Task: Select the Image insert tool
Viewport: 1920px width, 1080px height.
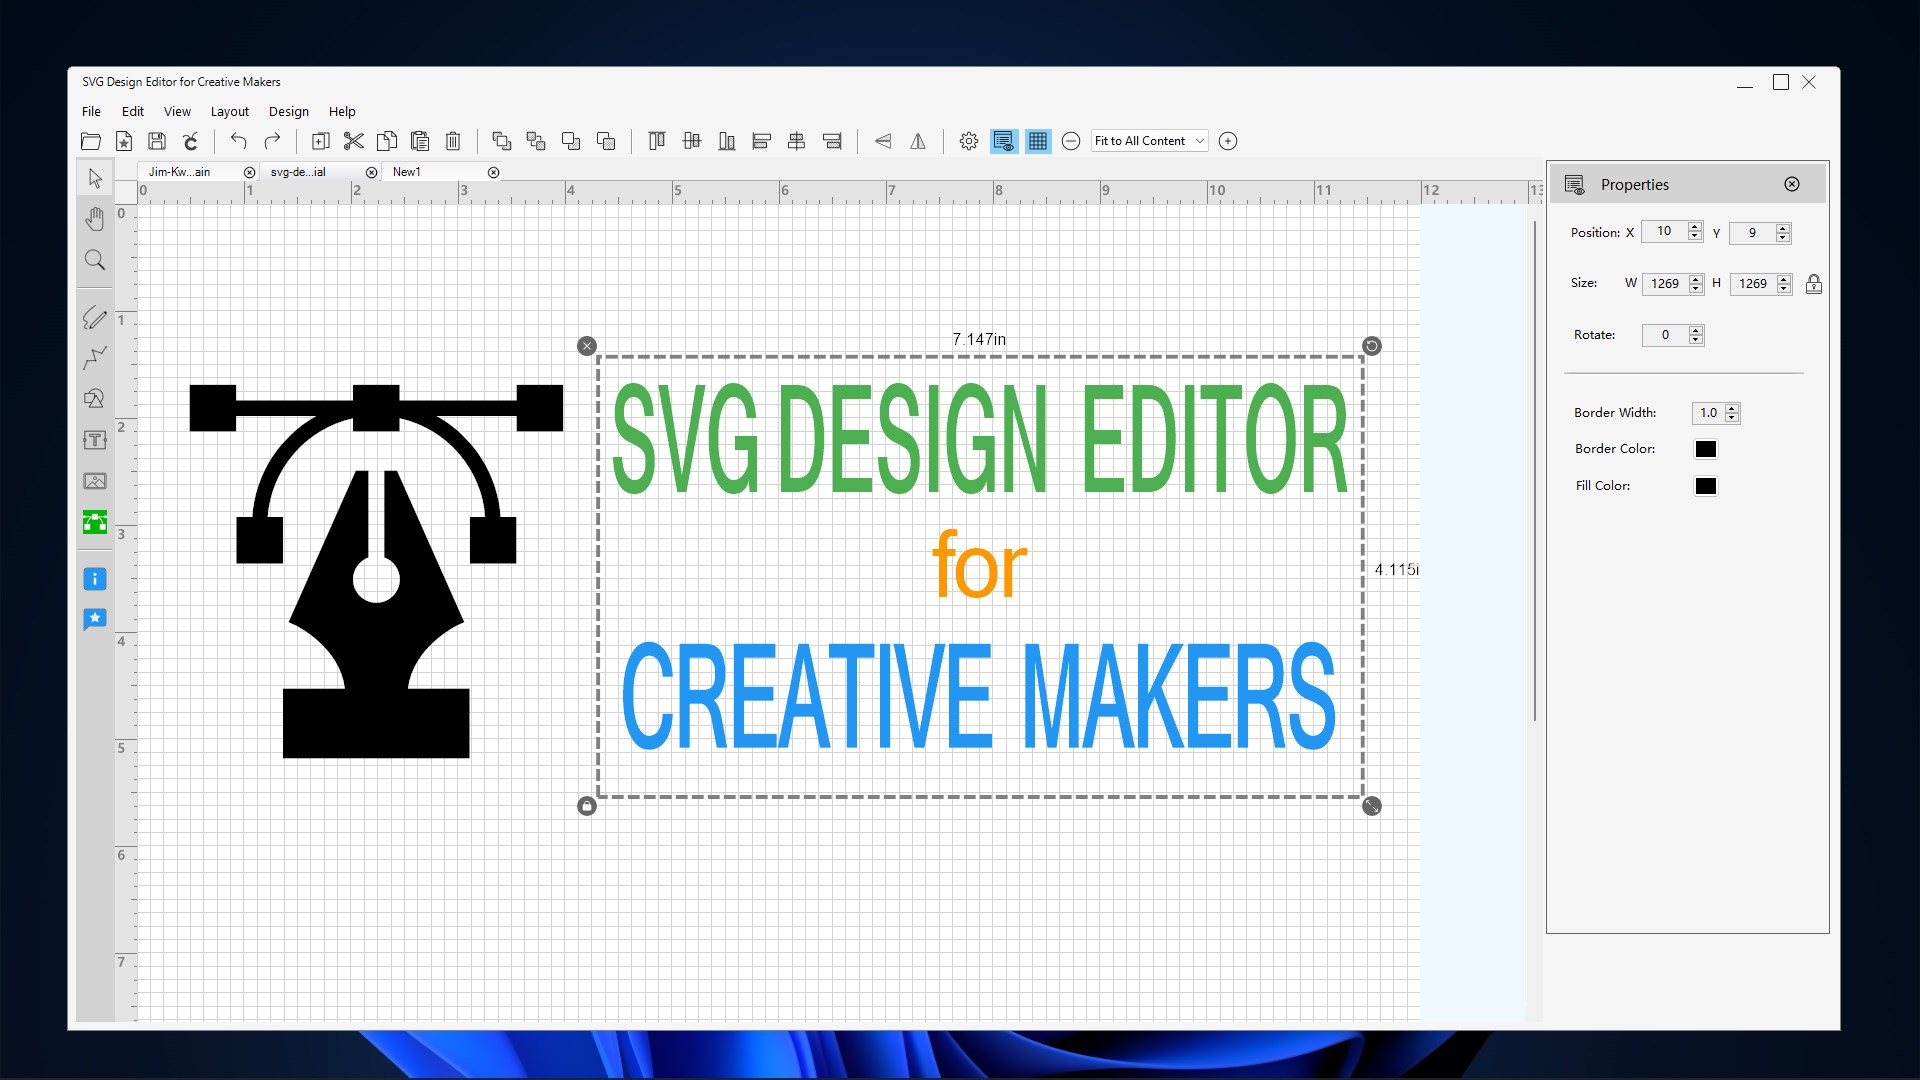Action: click(95, 481)
